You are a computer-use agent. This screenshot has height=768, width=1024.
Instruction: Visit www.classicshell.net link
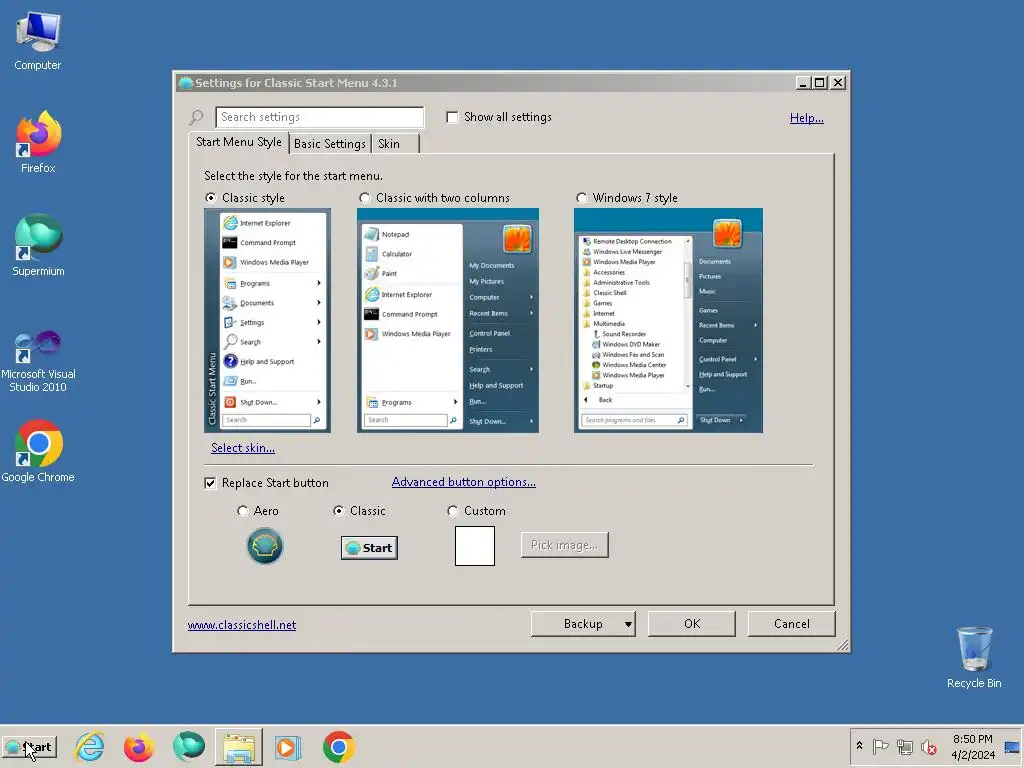(x=242, y=625)
